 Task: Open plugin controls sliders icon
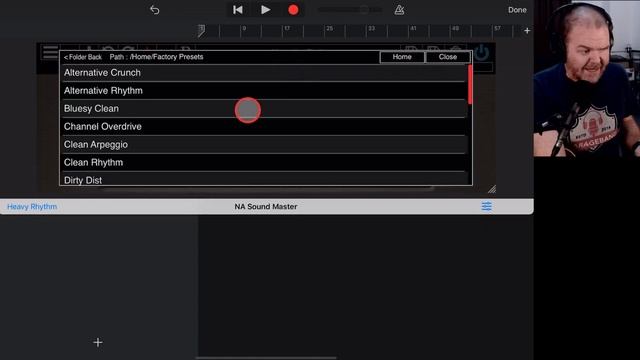(486, 207)
